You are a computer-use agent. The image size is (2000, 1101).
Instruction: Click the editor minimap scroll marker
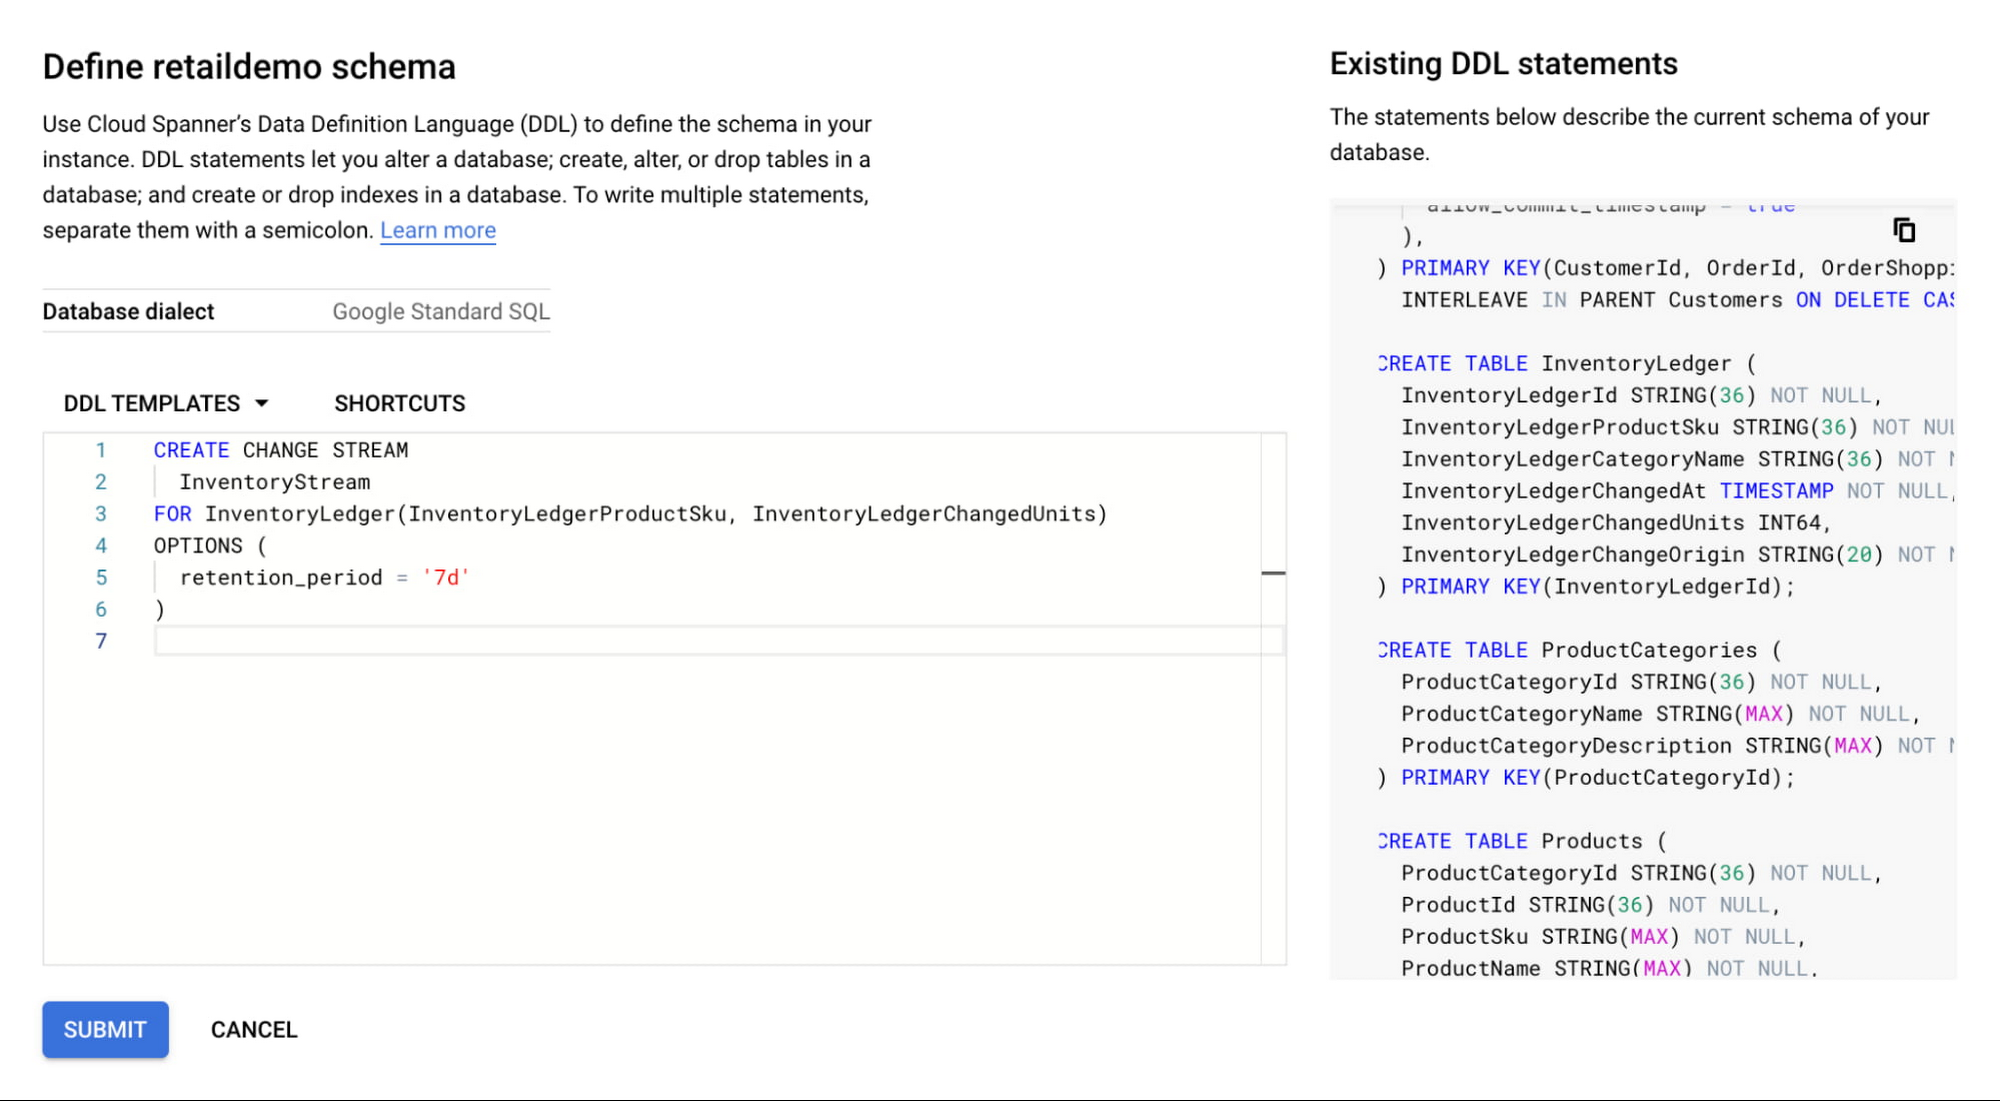pos(1273,573)
